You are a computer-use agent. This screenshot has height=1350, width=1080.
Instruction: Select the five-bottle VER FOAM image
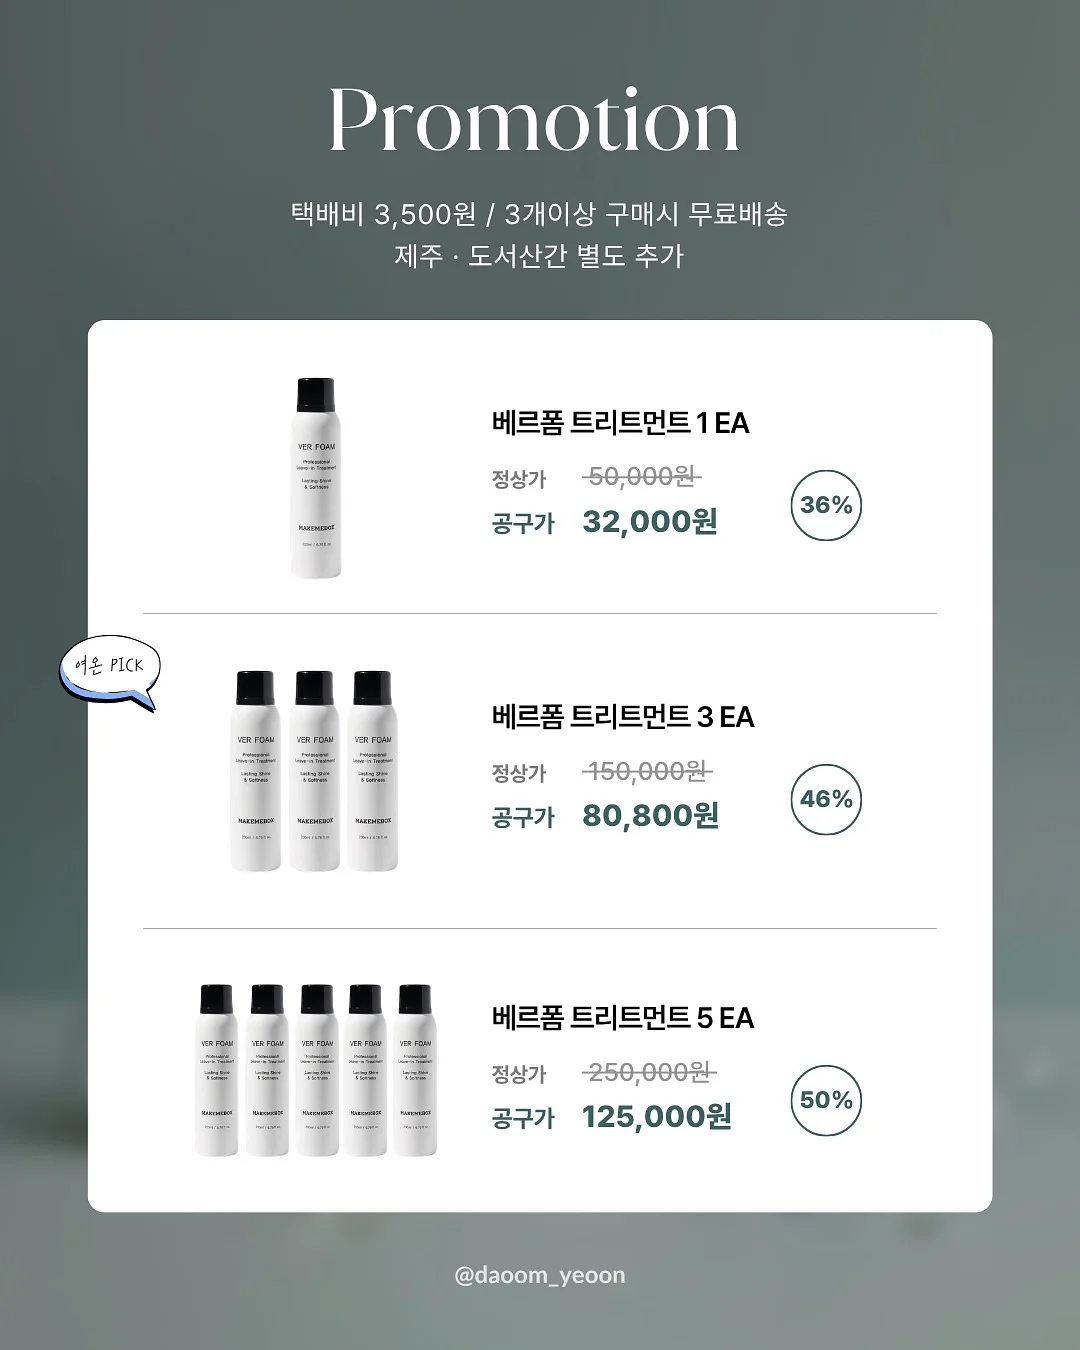(x=316, y=1071)
